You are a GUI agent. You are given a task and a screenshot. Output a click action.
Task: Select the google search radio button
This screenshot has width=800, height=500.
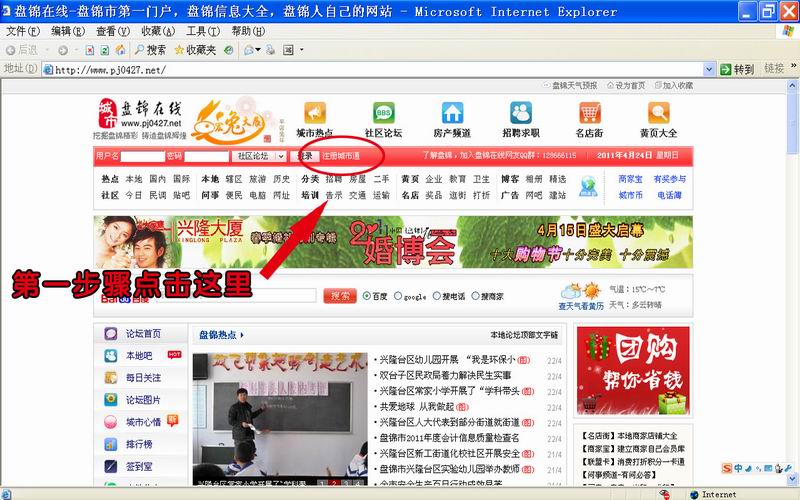click(398, 296)
